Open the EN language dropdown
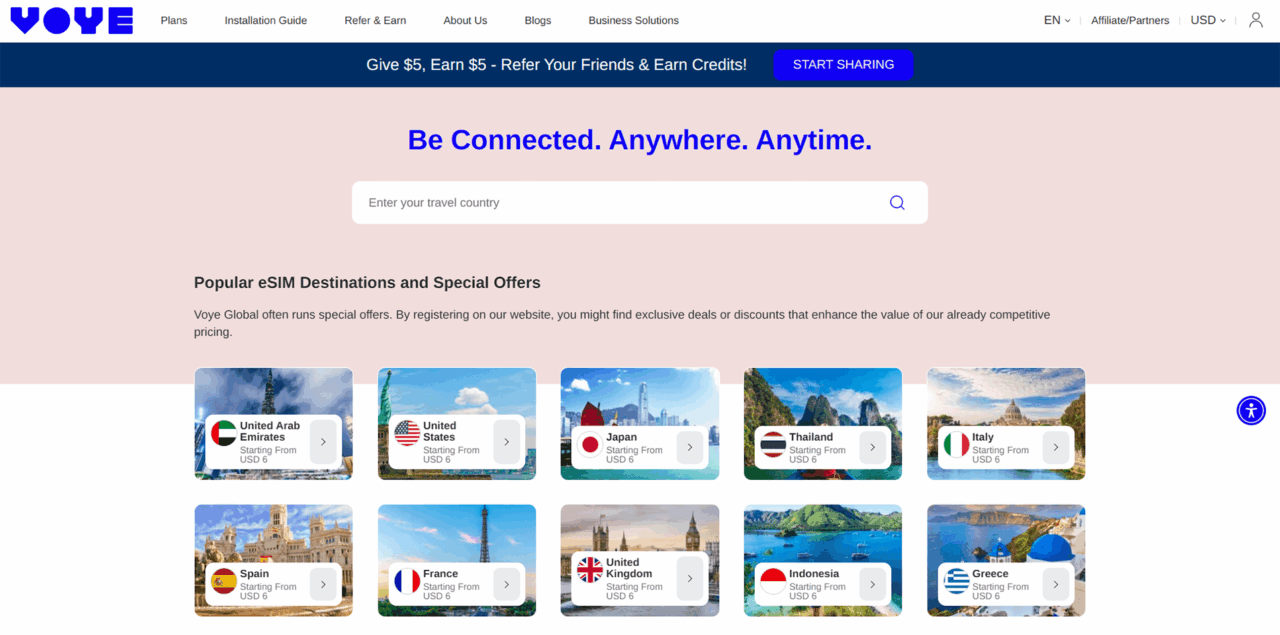This screenshot has width=1280, height=635. [1057, 20]
